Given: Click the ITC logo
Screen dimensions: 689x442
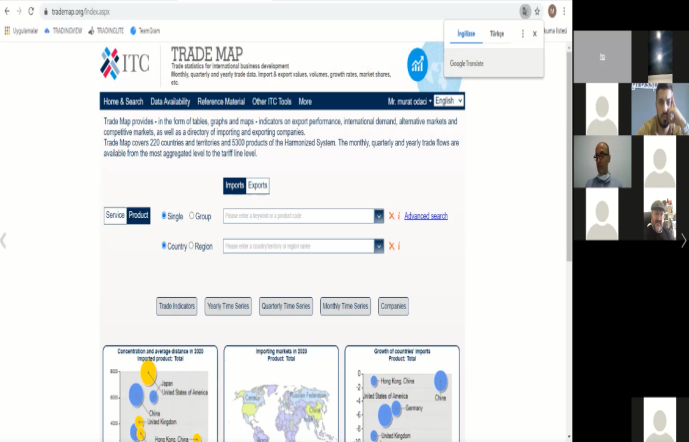Looking at the screenshot, I should click(x=125, y=64).
